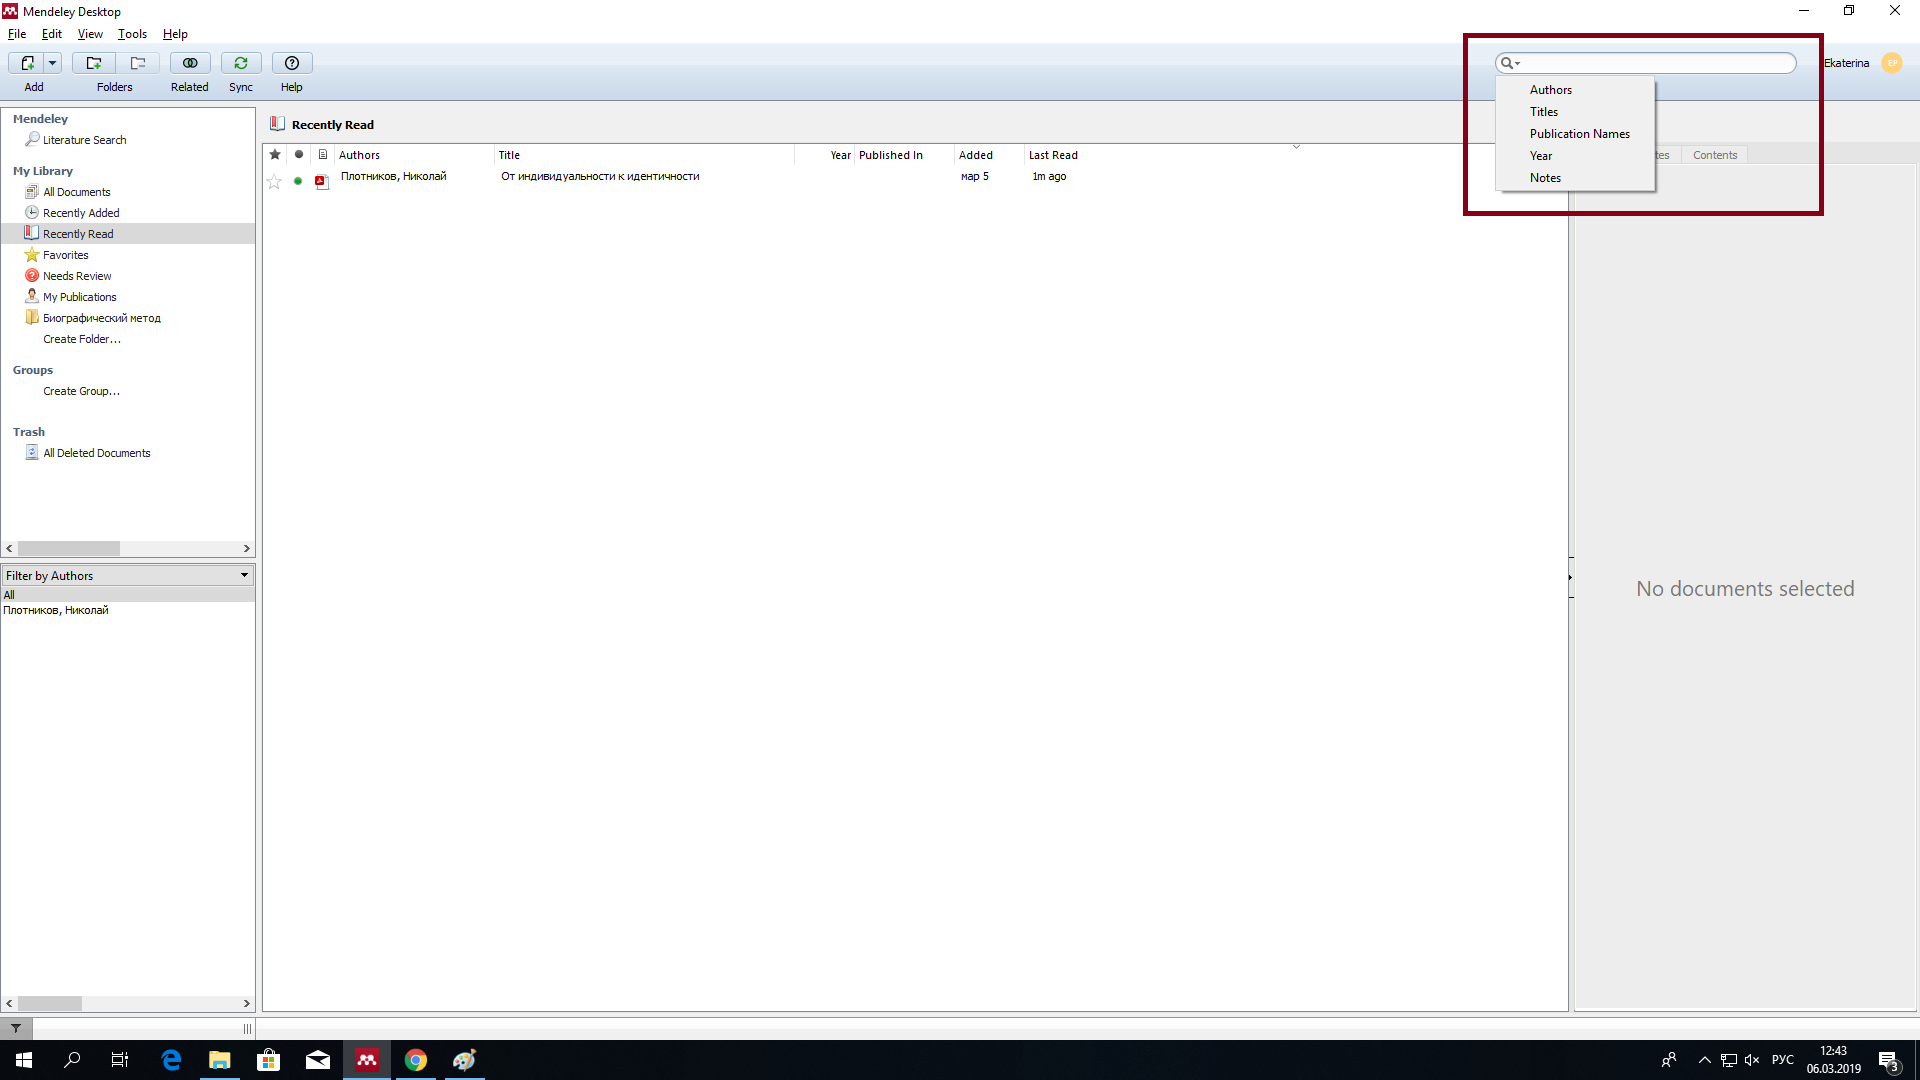Open the Tools menu
This screenshot has width=1920, height=1080.
[x=132, y=34]
